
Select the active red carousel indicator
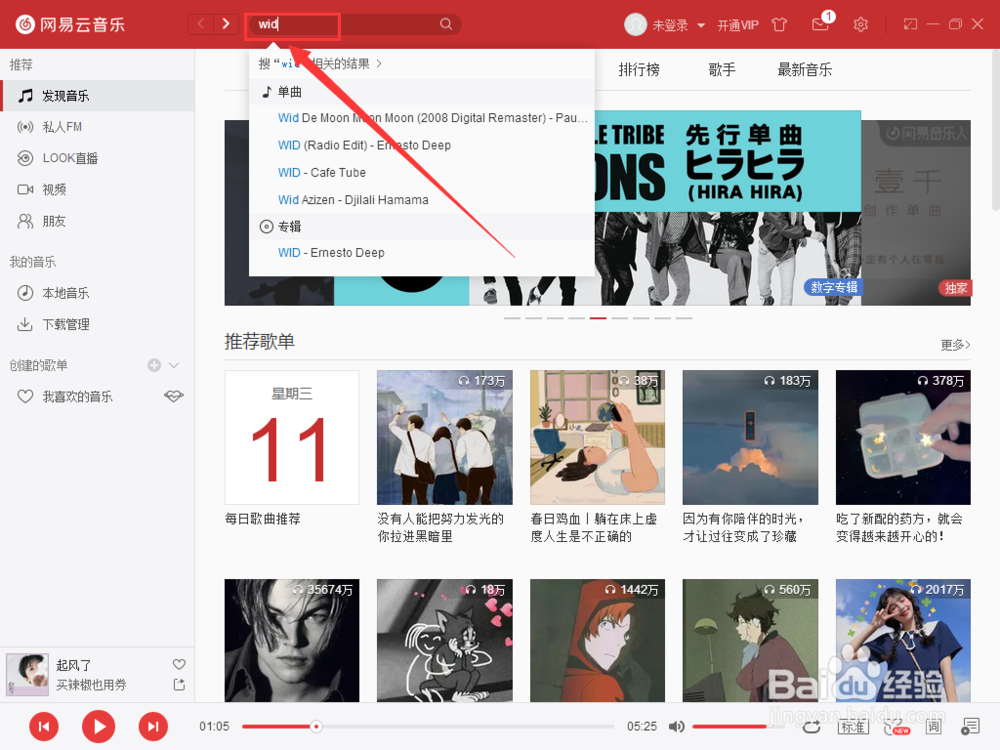pyautogui.click(x=598, y=318)
